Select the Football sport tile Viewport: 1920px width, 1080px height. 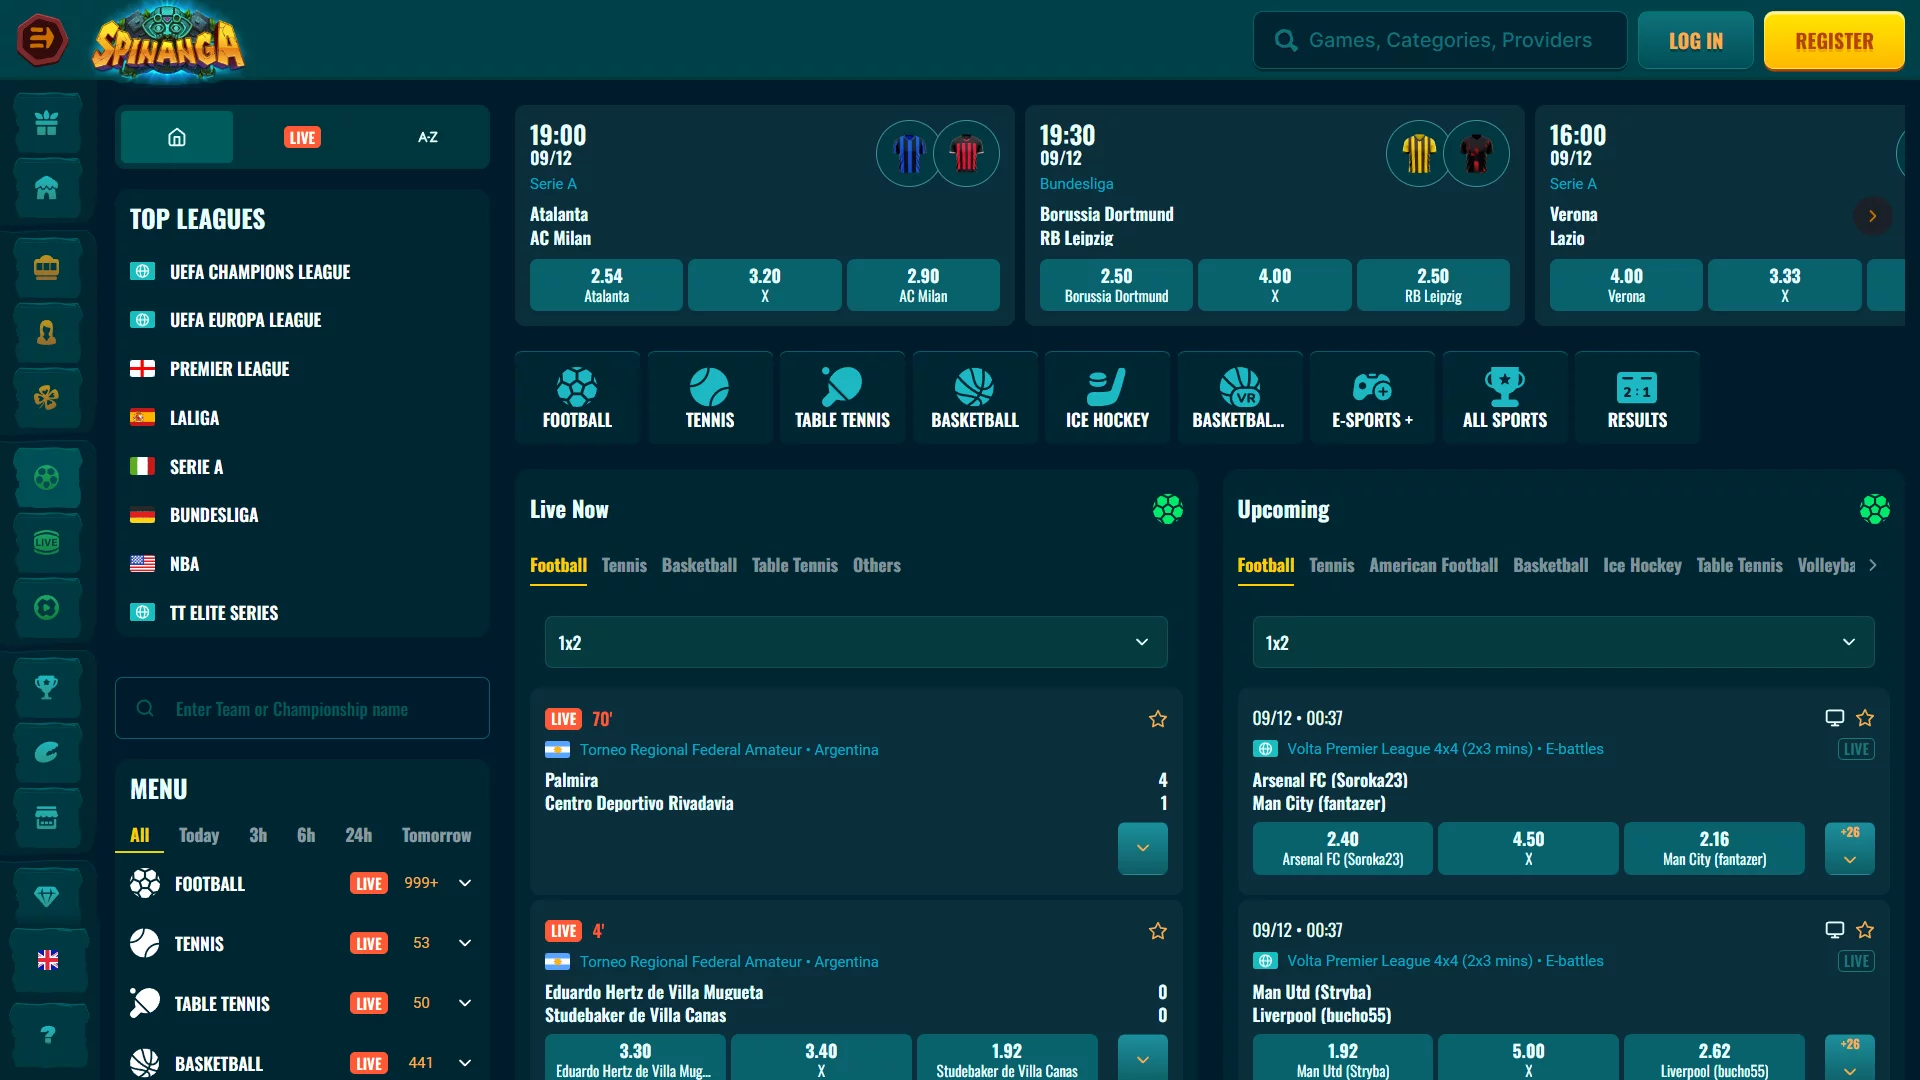(577, 398)
